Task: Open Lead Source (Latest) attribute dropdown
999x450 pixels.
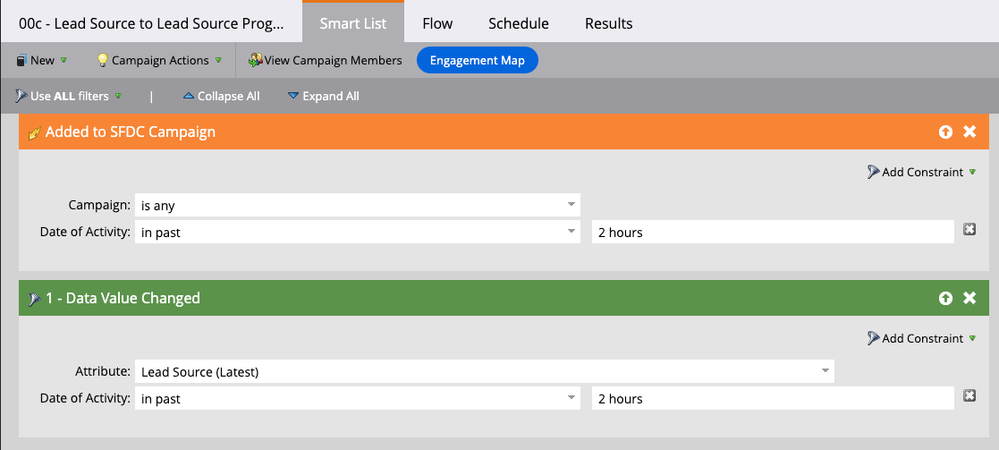Action: point(484,372)
